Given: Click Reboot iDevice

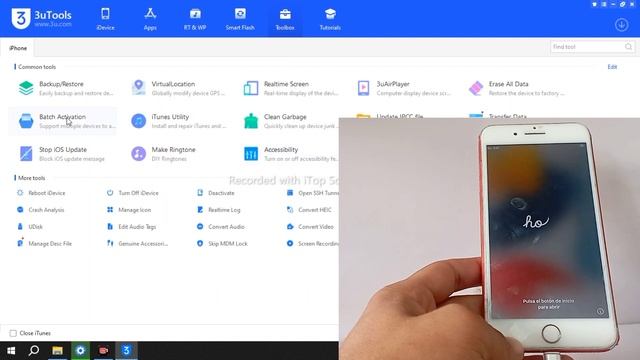Looking at the screenshot, I should 41,193.
